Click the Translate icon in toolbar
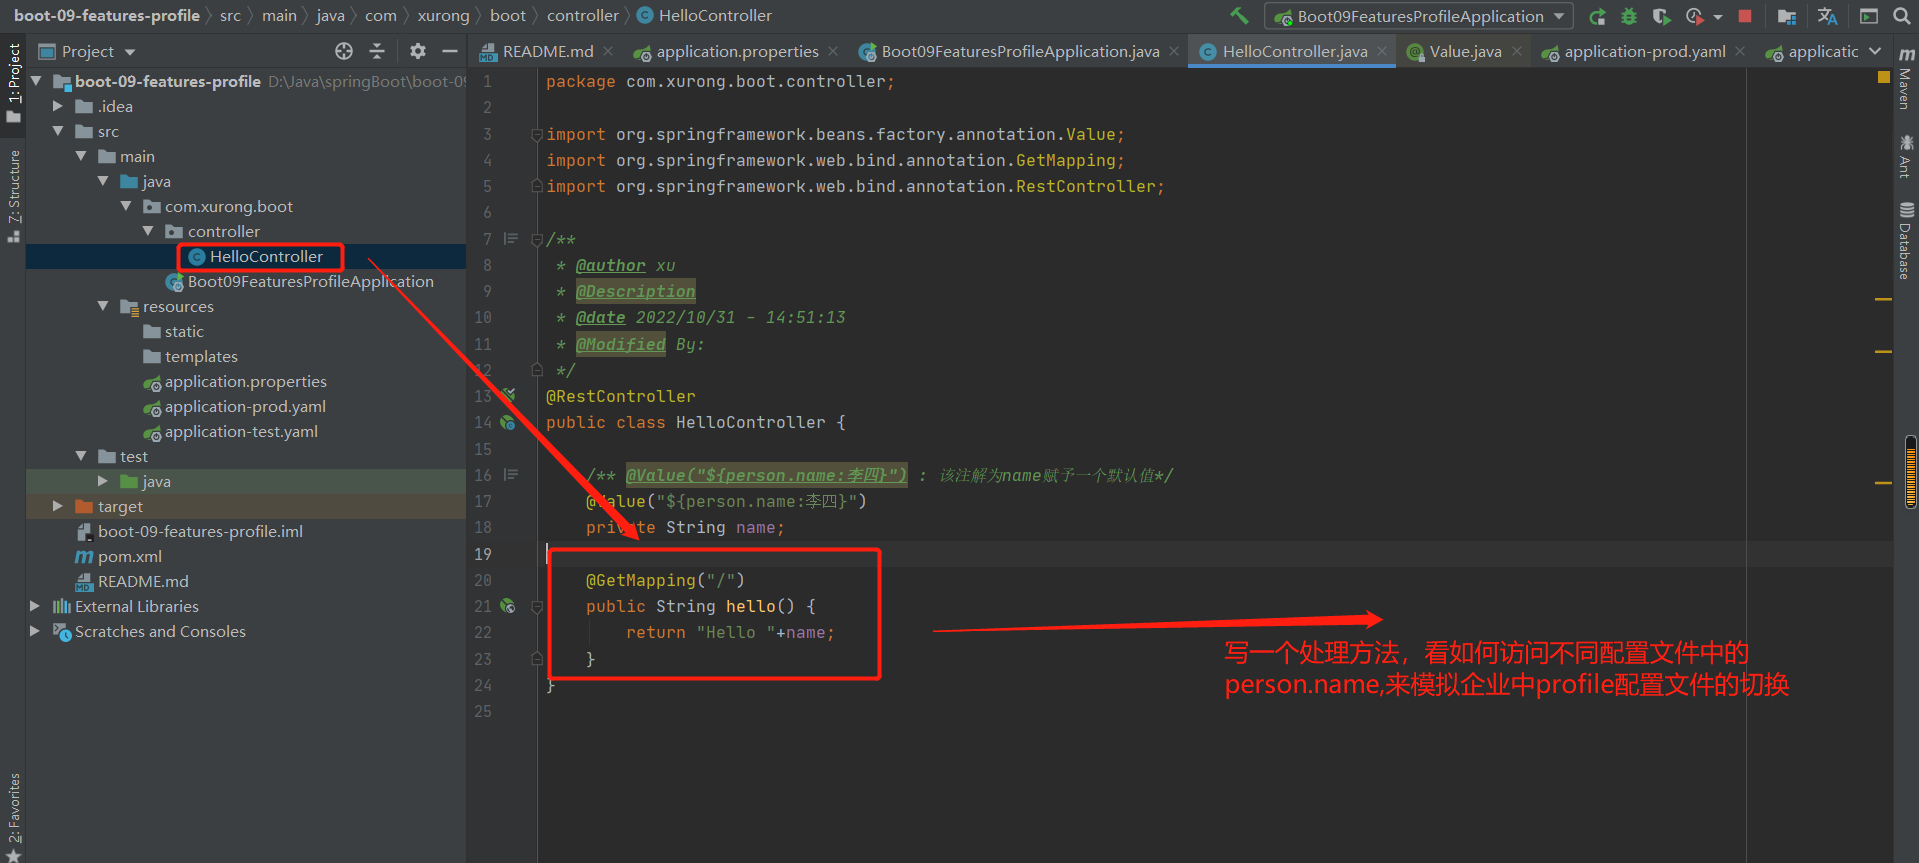The image size is (1919, 863). (x=1827, y=16)
